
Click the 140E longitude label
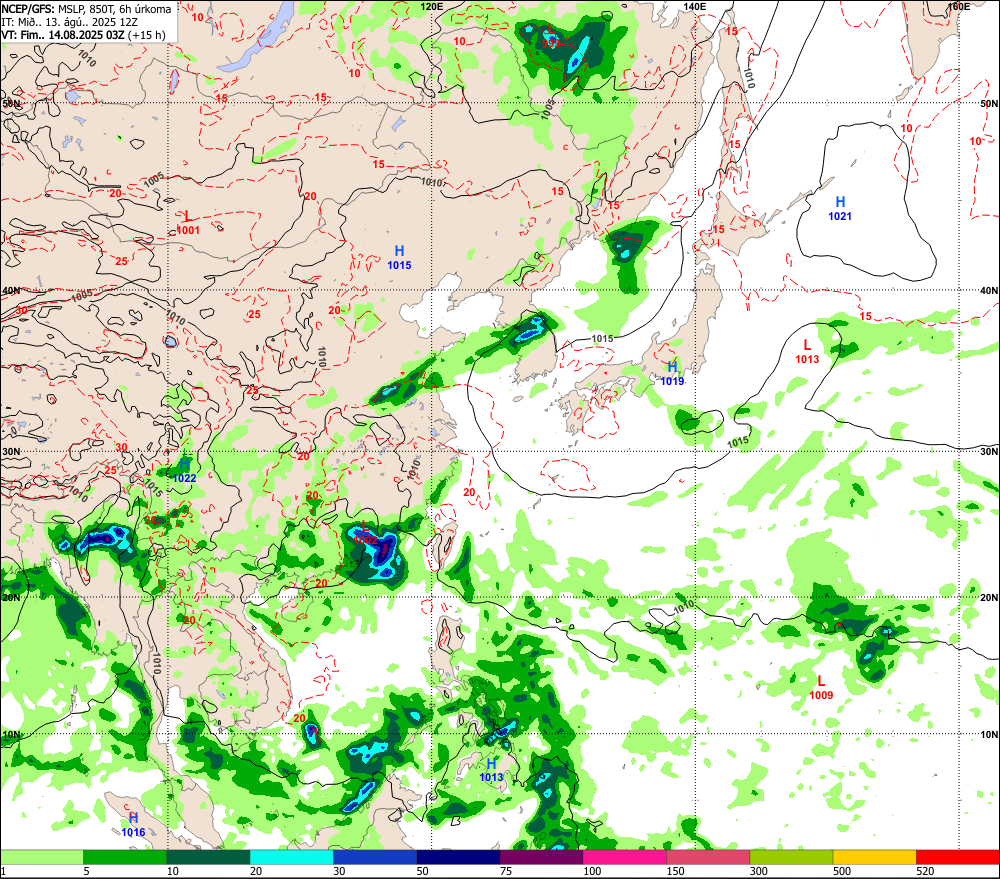695,6
